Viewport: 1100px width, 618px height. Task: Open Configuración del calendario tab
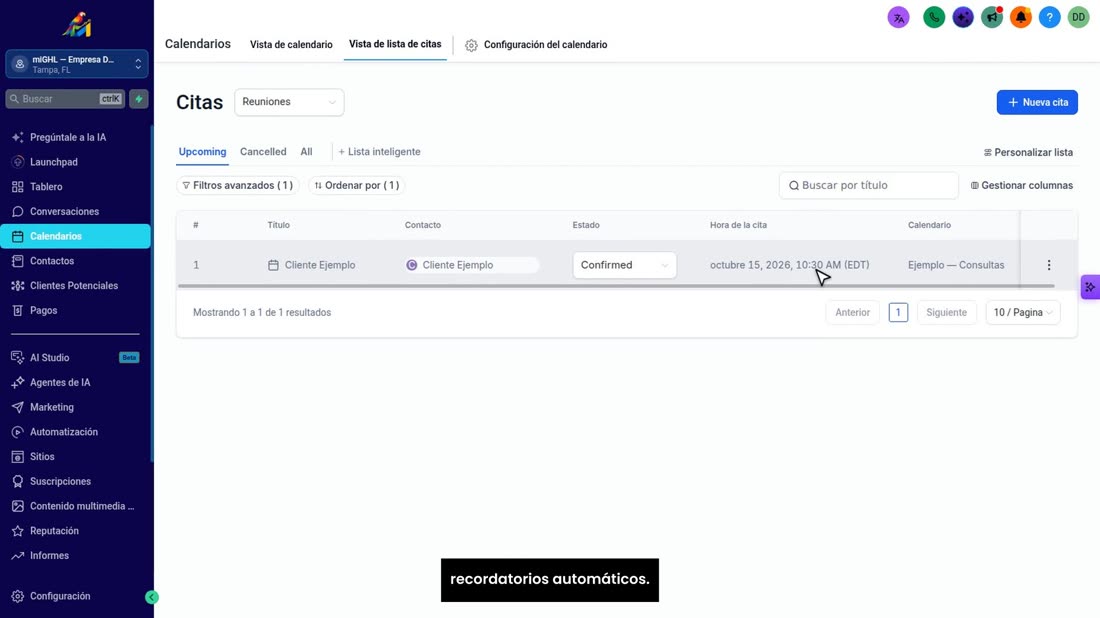[537, 45]
